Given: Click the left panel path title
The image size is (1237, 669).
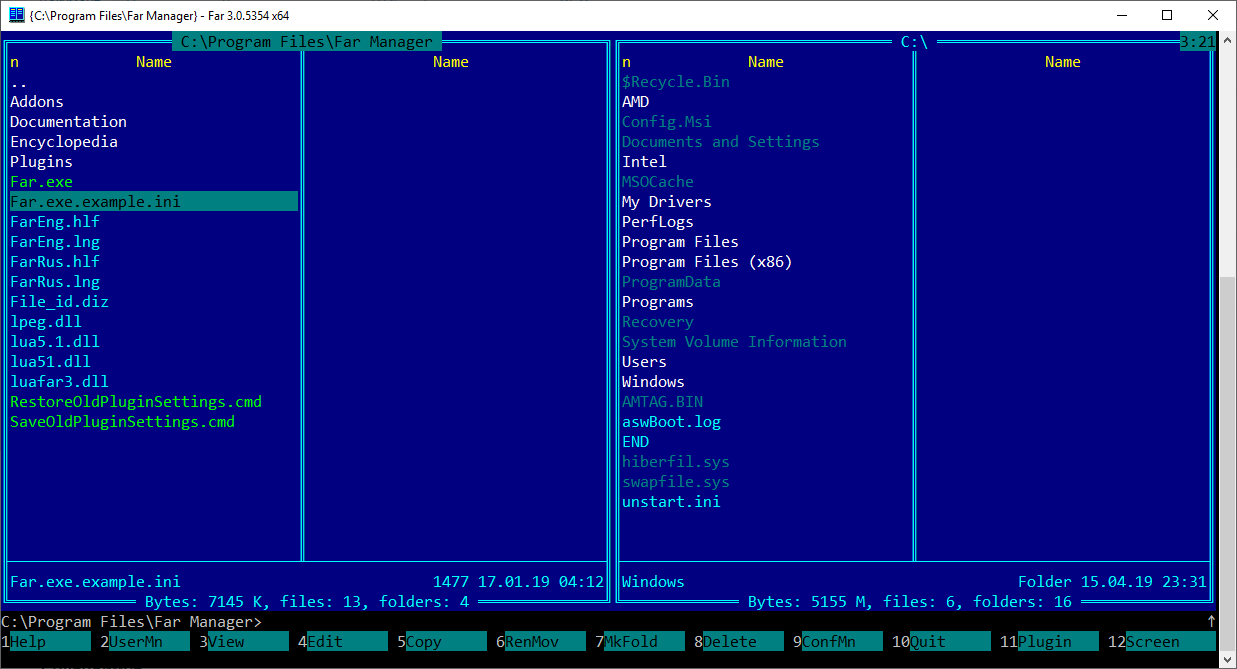Looking at the screenshot, I should [307, 42].
